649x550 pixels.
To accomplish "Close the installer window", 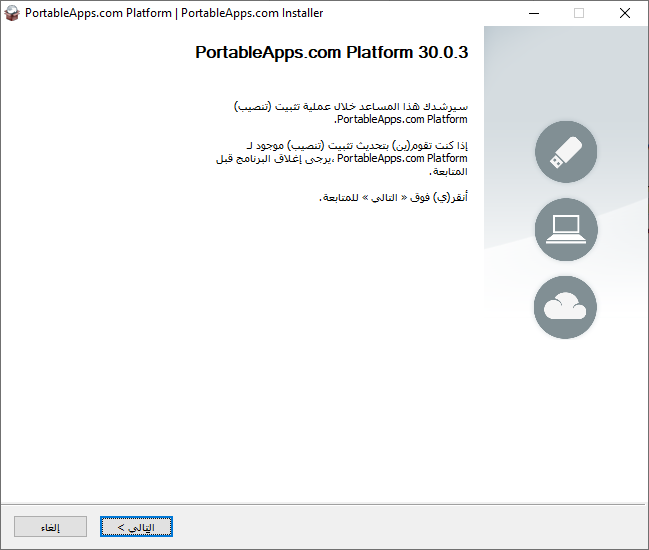I will (x=625, y=13).
